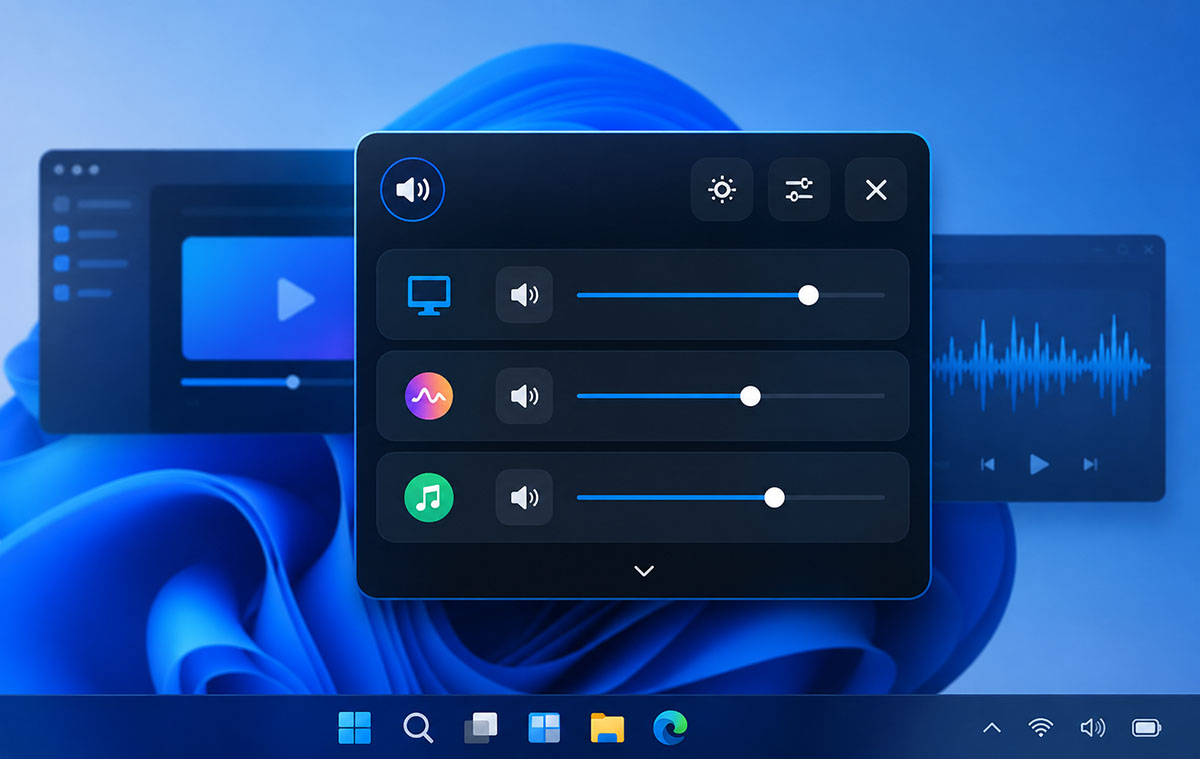
Task: Skip to next track in right audio player
Action: [1090, 464]
